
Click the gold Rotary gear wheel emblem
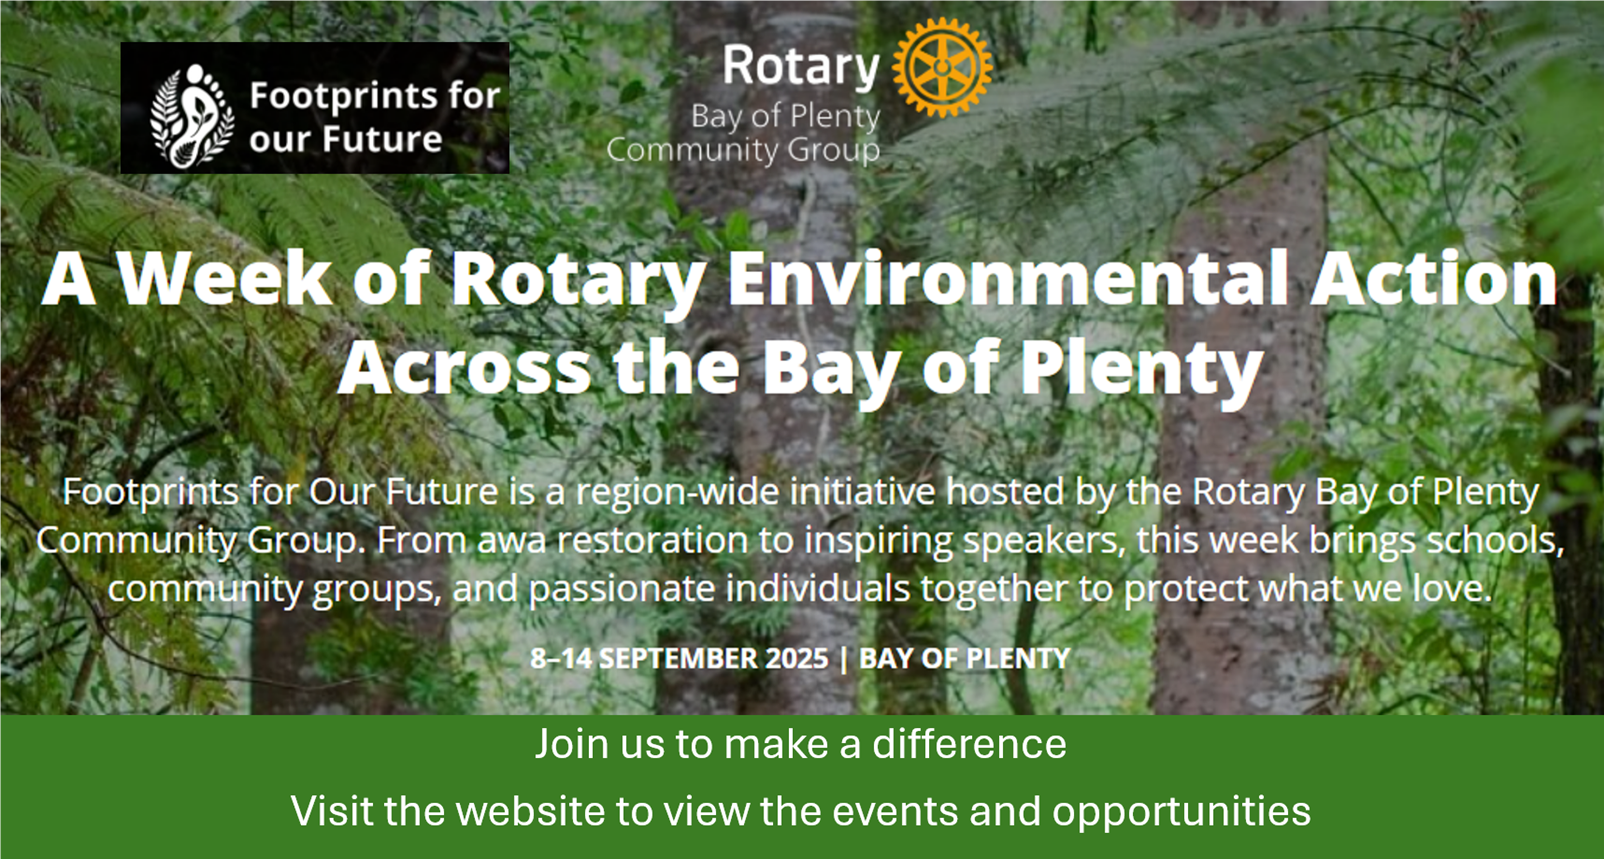click(941, 68)
